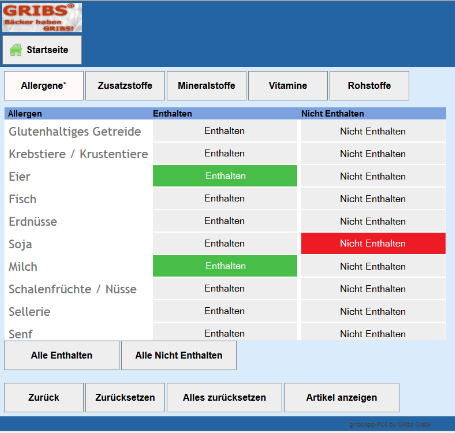Open the Zusatzstoffe tab
455x433 pixels.
125,86
